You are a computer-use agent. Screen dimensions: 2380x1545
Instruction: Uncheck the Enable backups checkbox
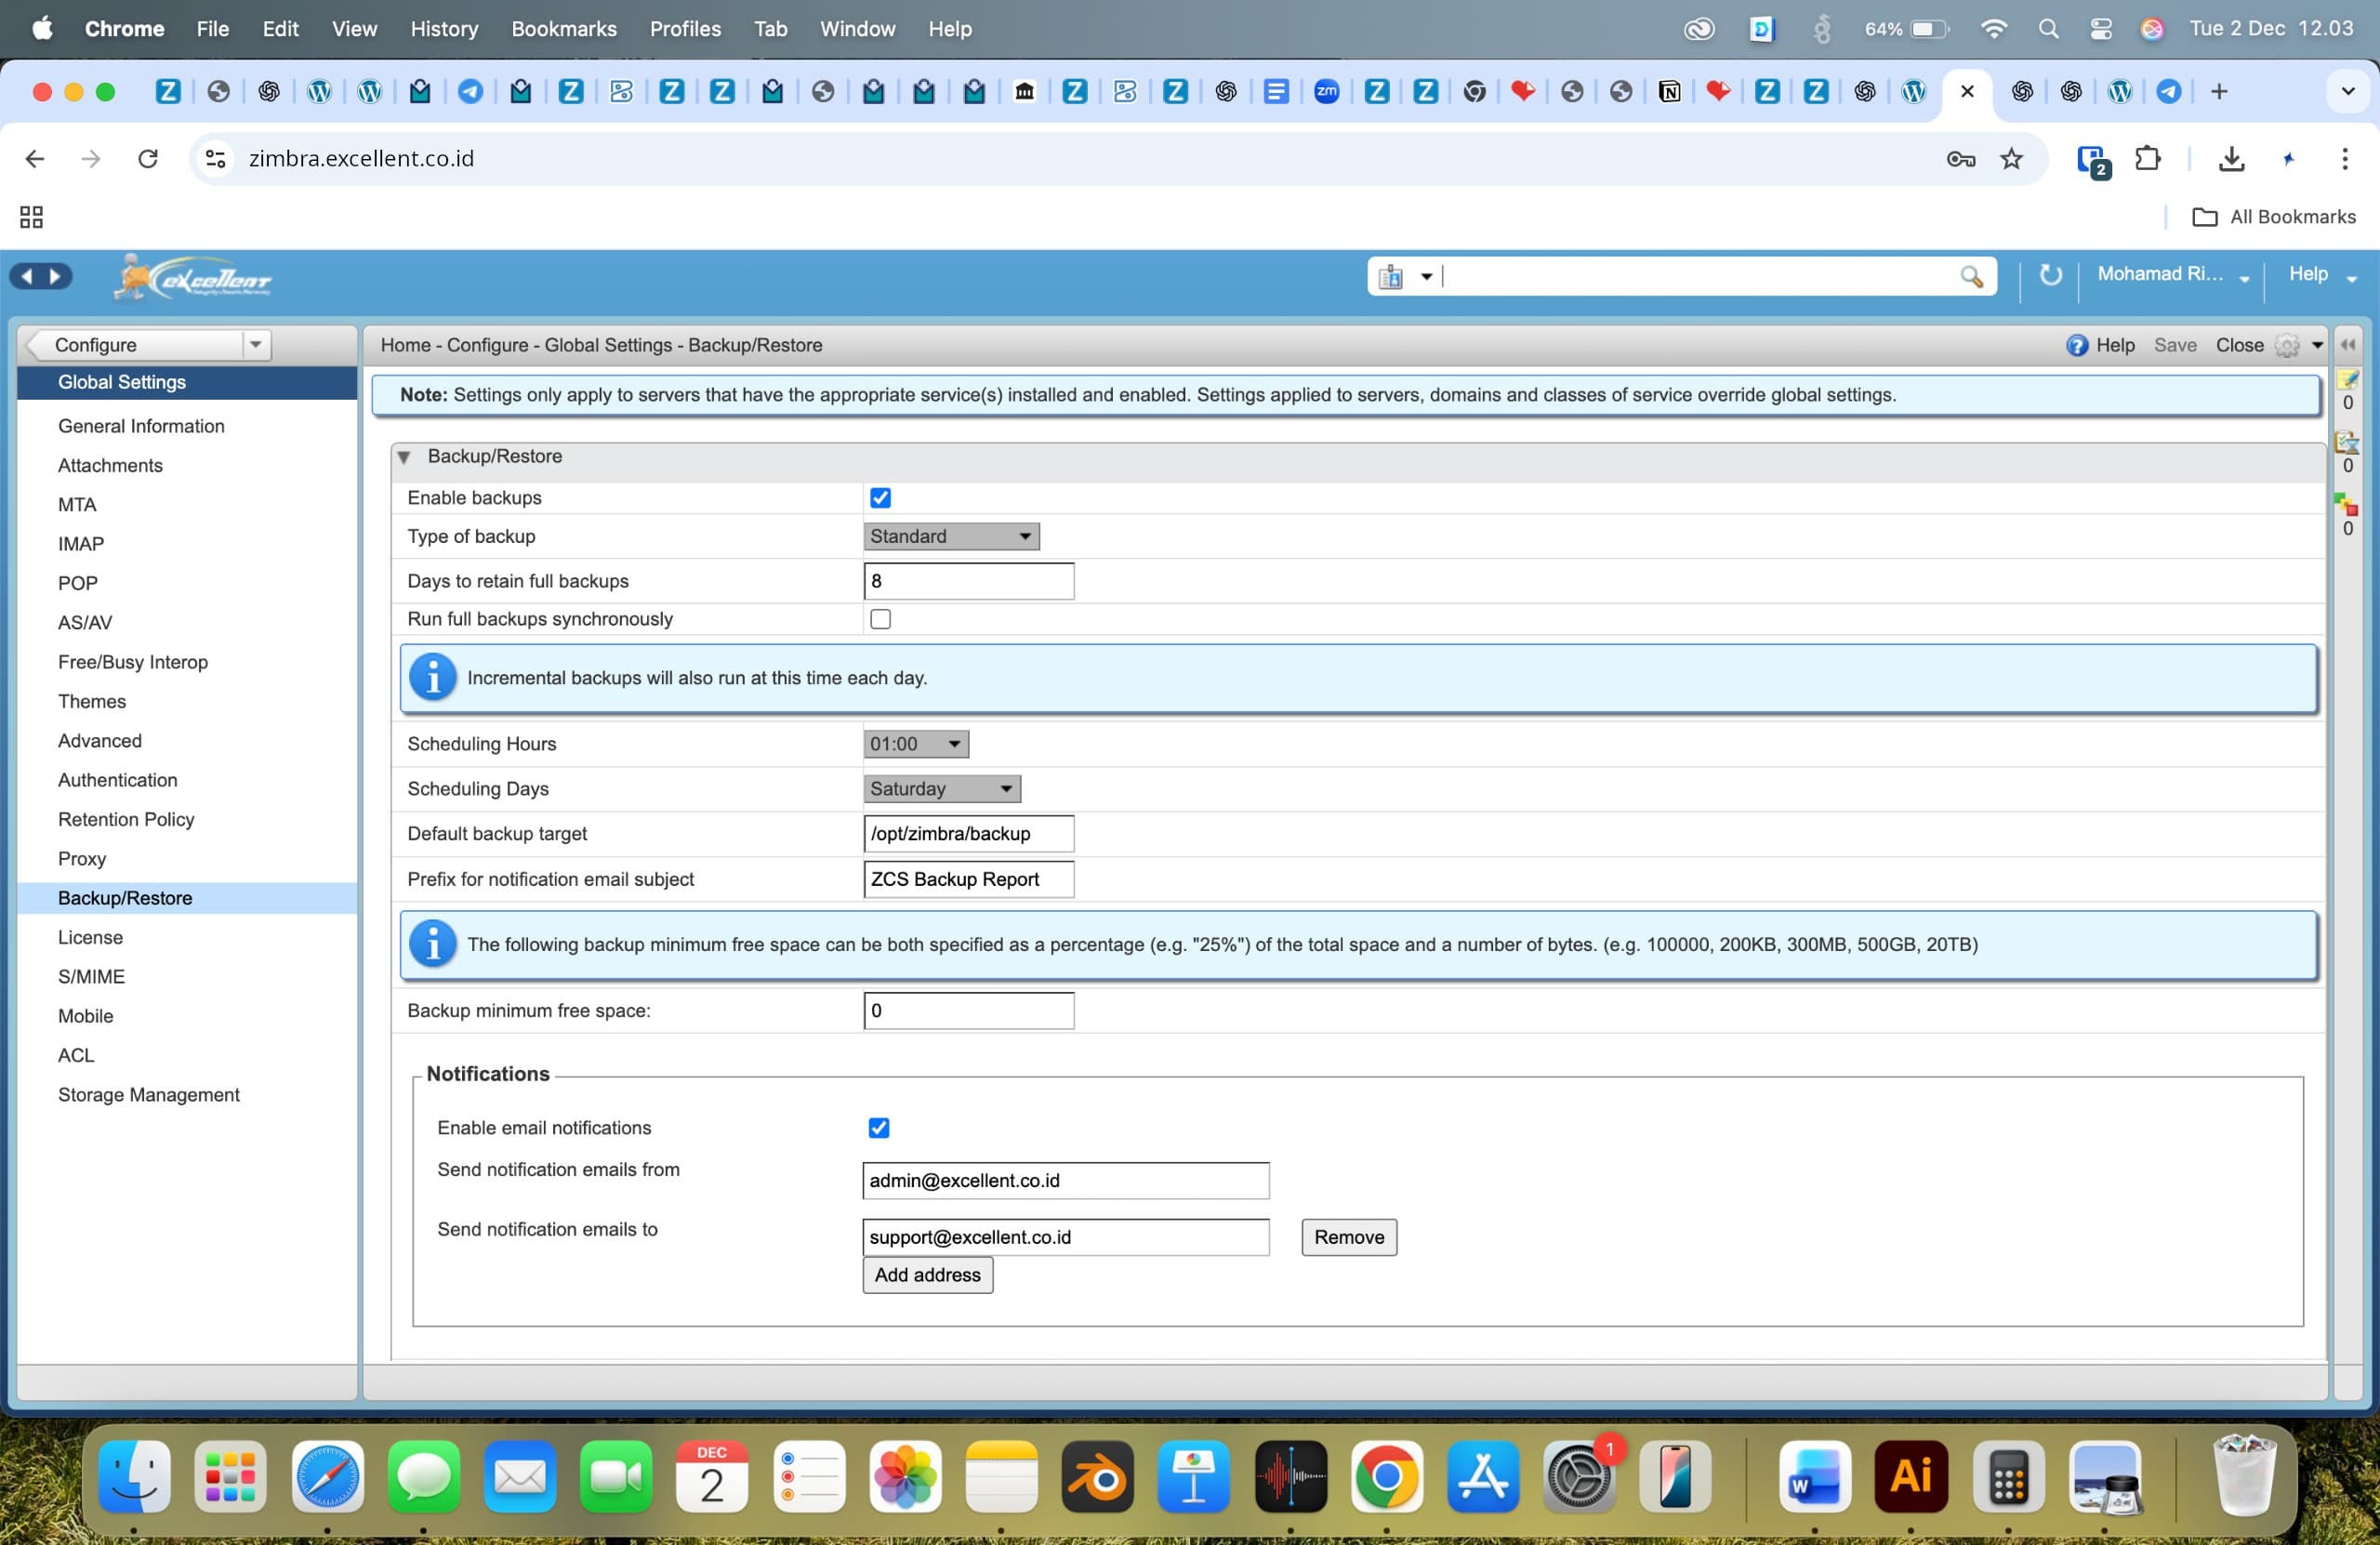[x=879, y=497]
